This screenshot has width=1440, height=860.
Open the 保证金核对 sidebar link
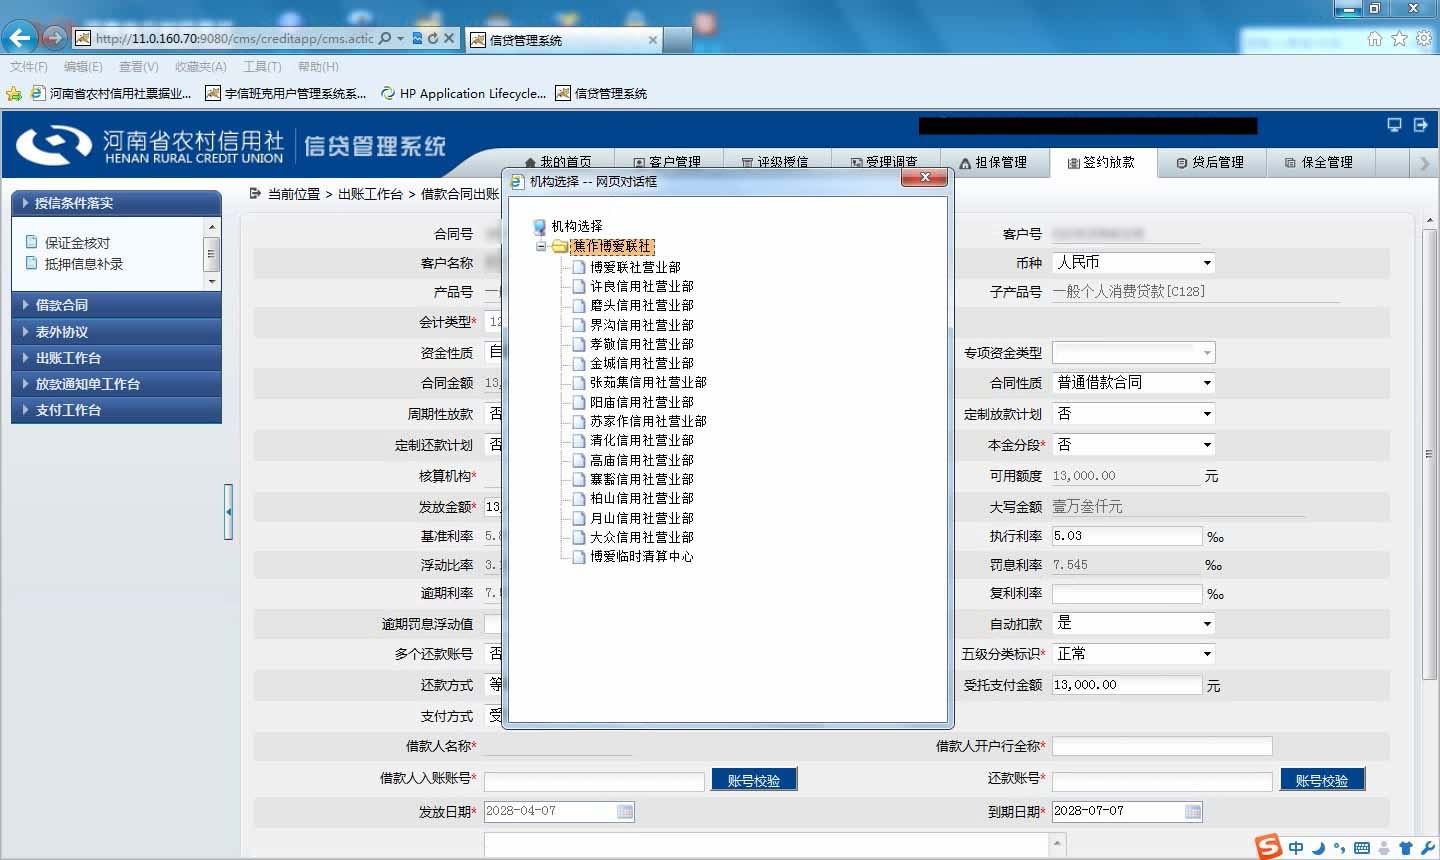77,243
